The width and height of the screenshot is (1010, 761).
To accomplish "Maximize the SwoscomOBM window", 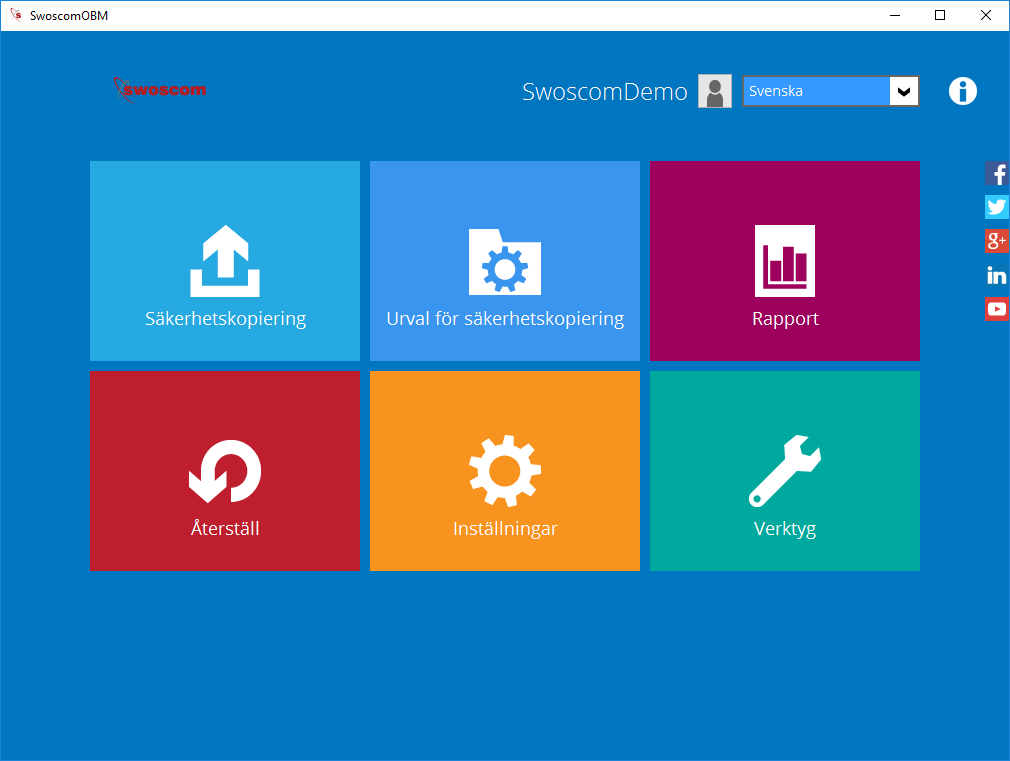I will 940,15.
